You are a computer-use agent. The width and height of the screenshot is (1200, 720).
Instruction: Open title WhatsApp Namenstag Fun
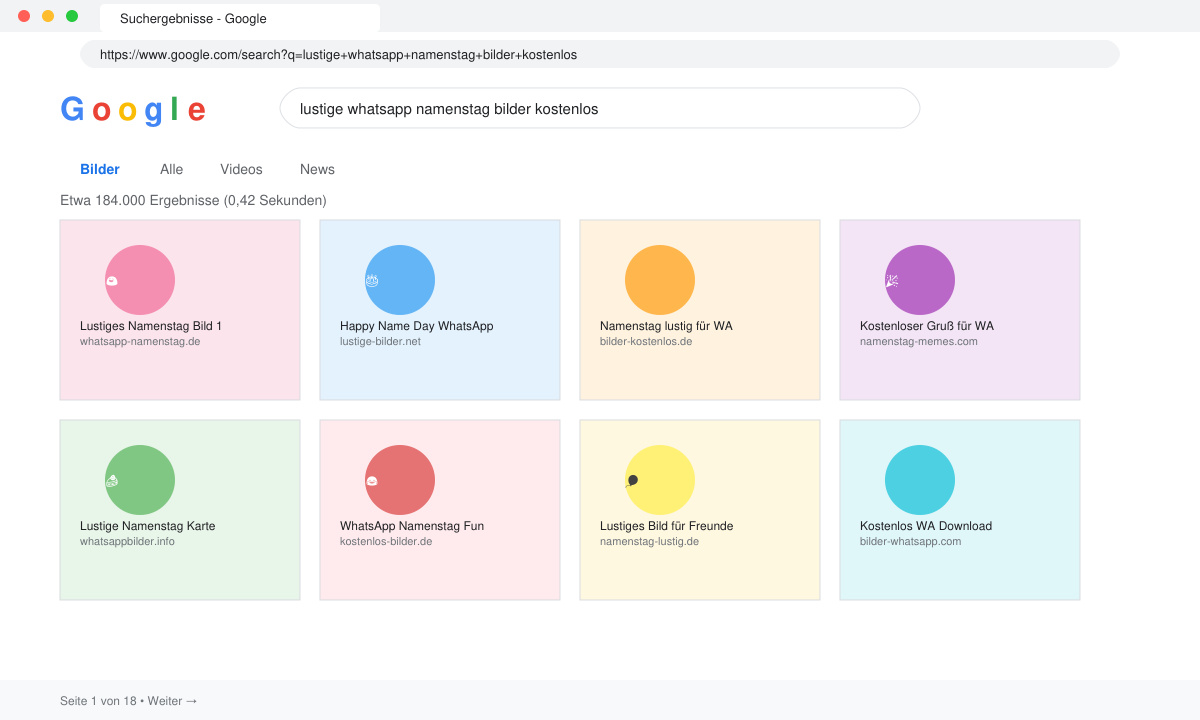coord(412,526)
